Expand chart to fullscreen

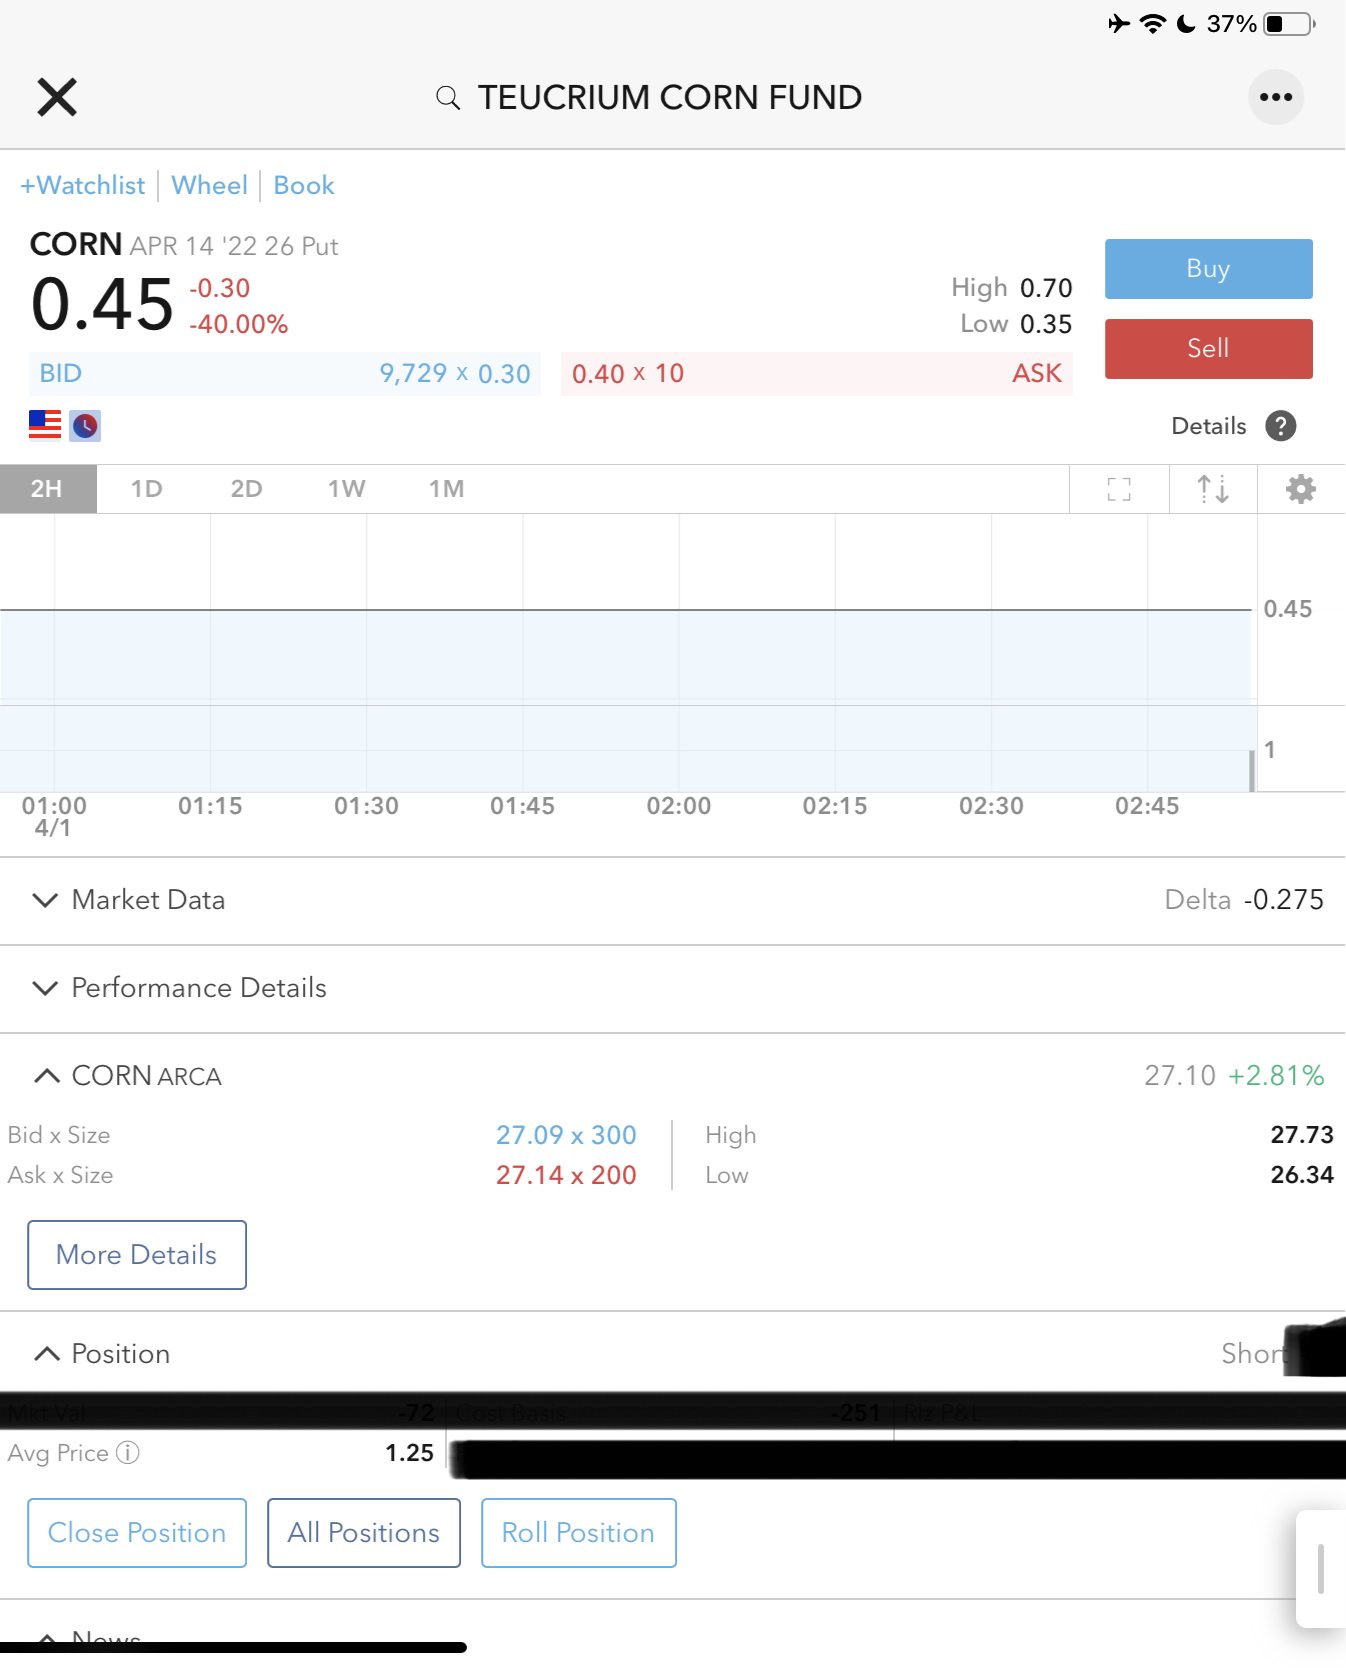[x=1119, y=489]
